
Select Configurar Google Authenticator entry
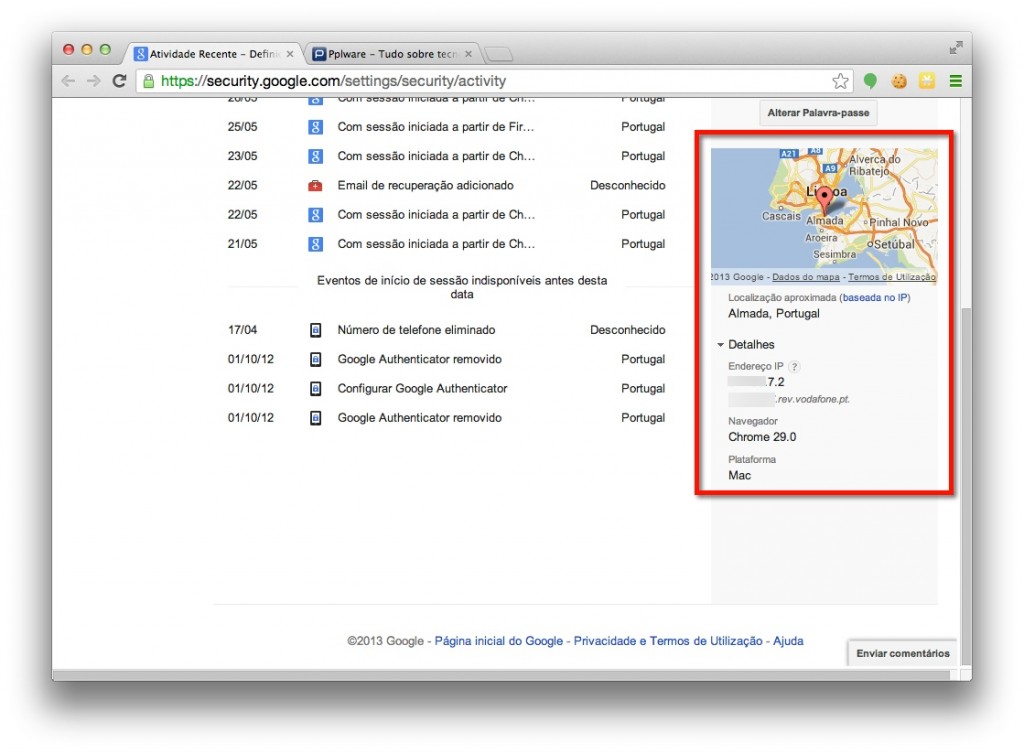click(x=446, y=389)
